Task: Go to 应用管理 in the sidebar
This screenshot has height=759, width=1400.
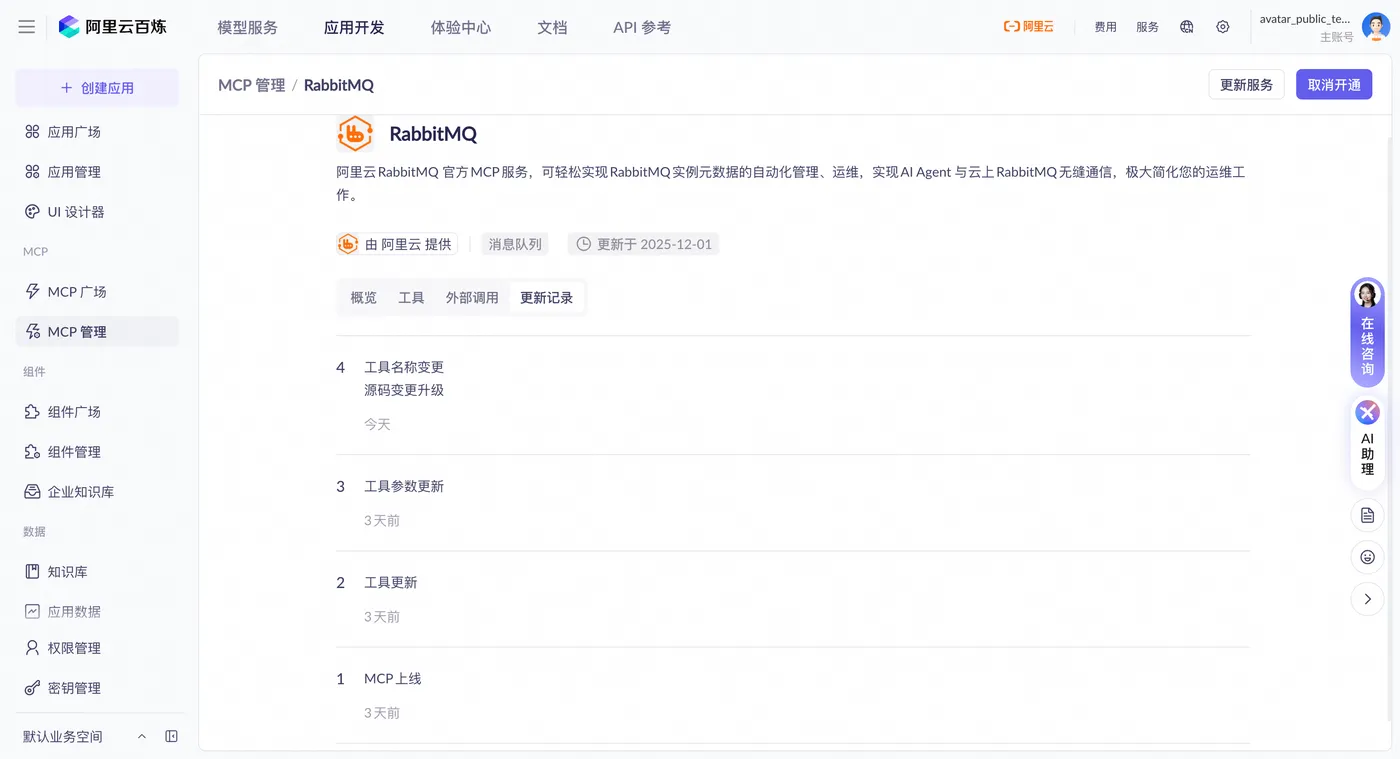Action: 97,172
